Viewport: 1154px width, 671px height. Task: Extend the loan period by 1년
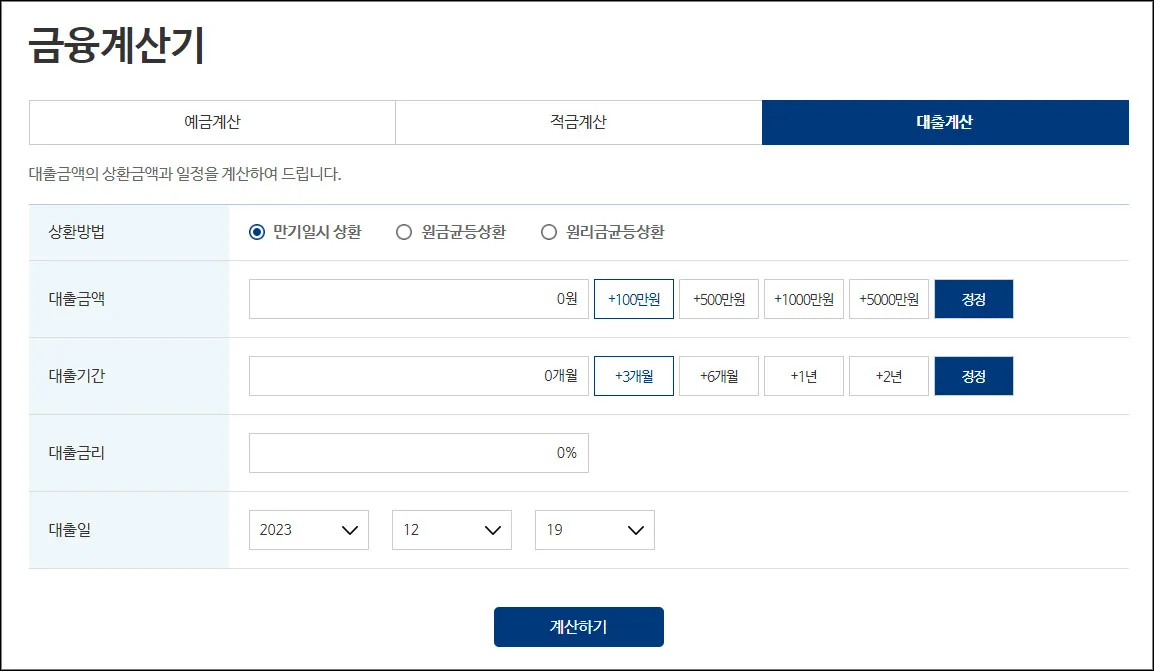803,375
